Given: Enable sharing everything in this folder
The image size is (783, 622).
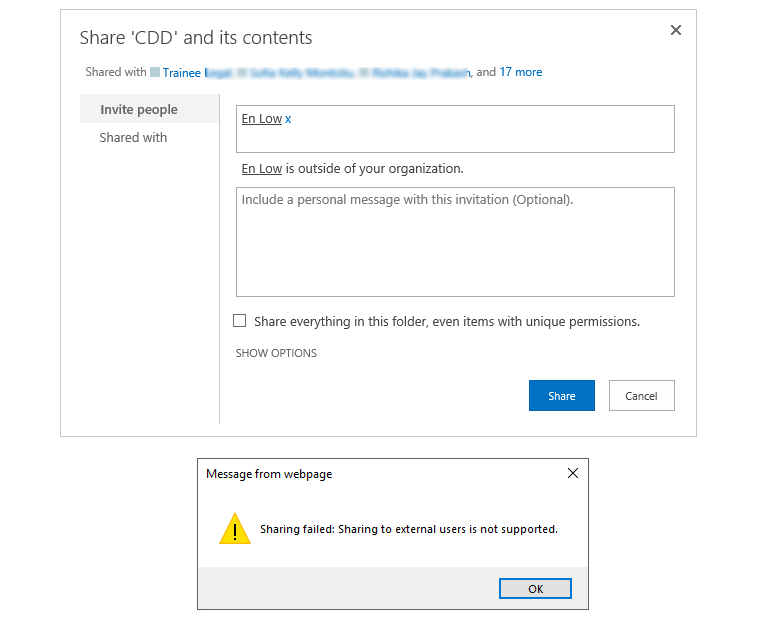Looking at the screenshot, I should coord(240,320).
